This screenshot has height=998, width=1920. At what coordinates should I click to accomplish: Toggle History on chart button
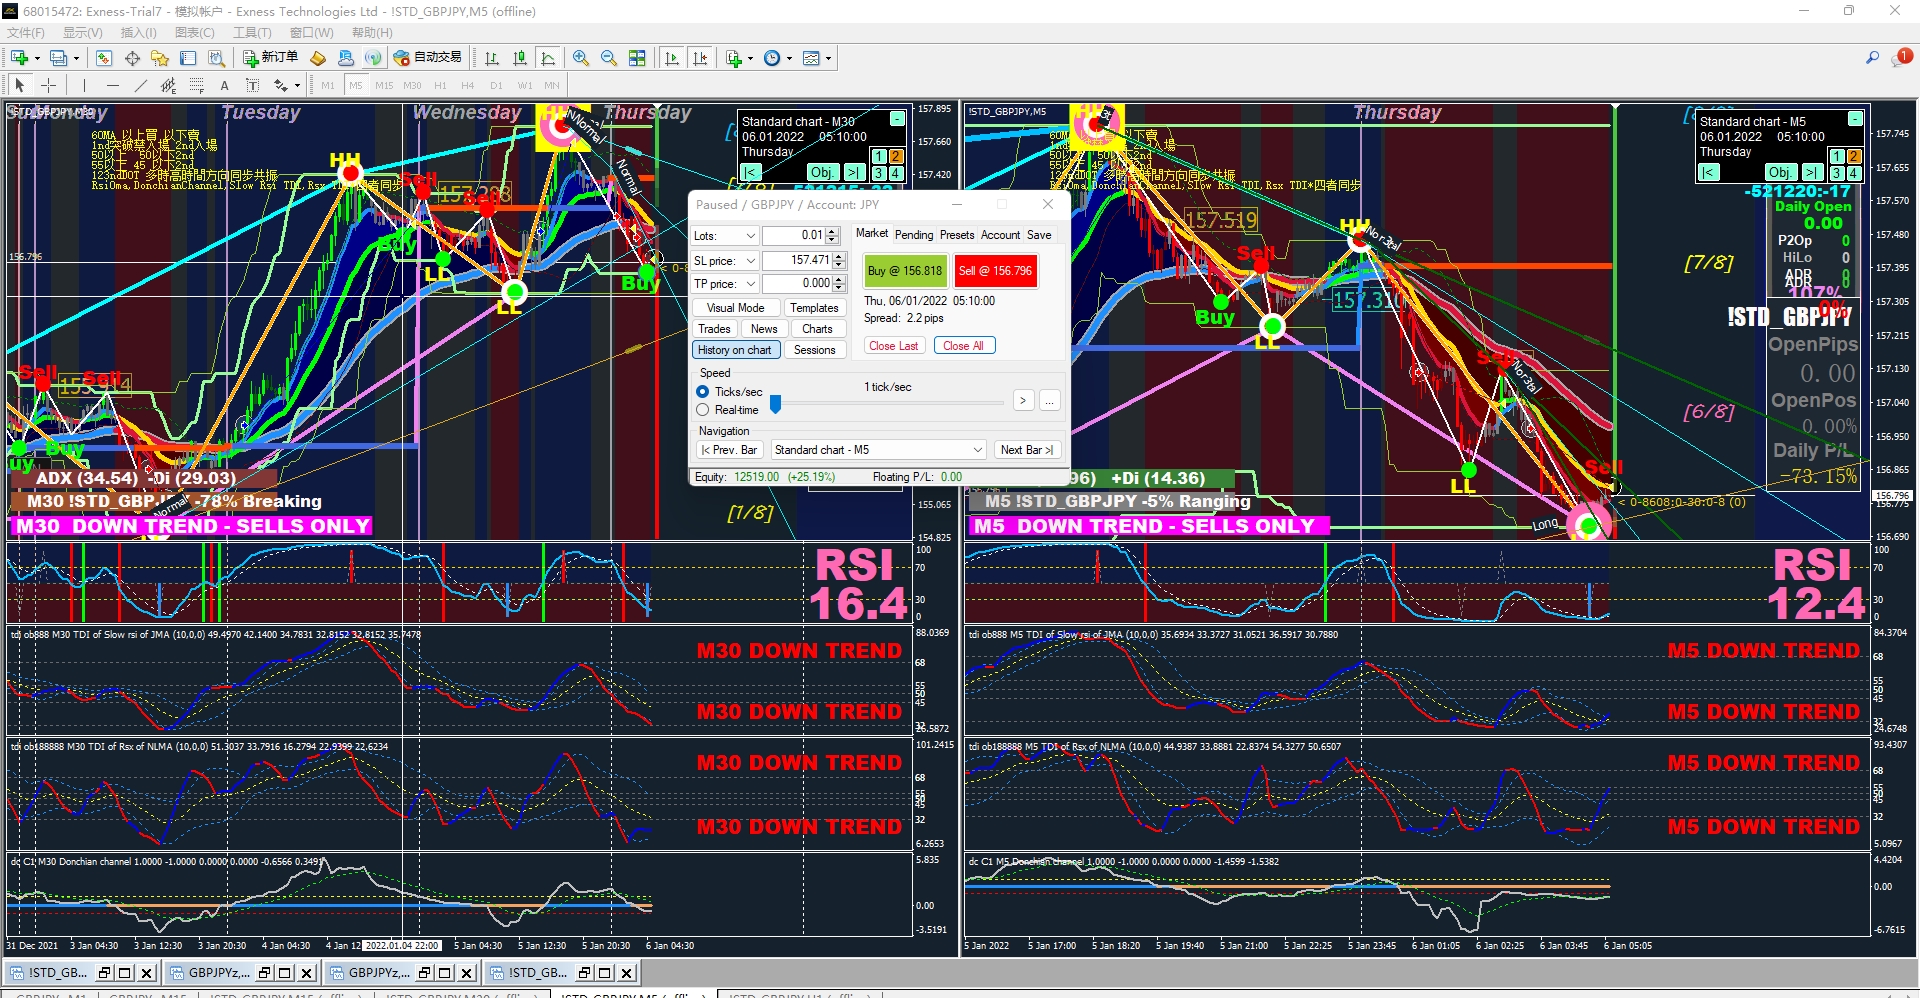pos(735,350)
